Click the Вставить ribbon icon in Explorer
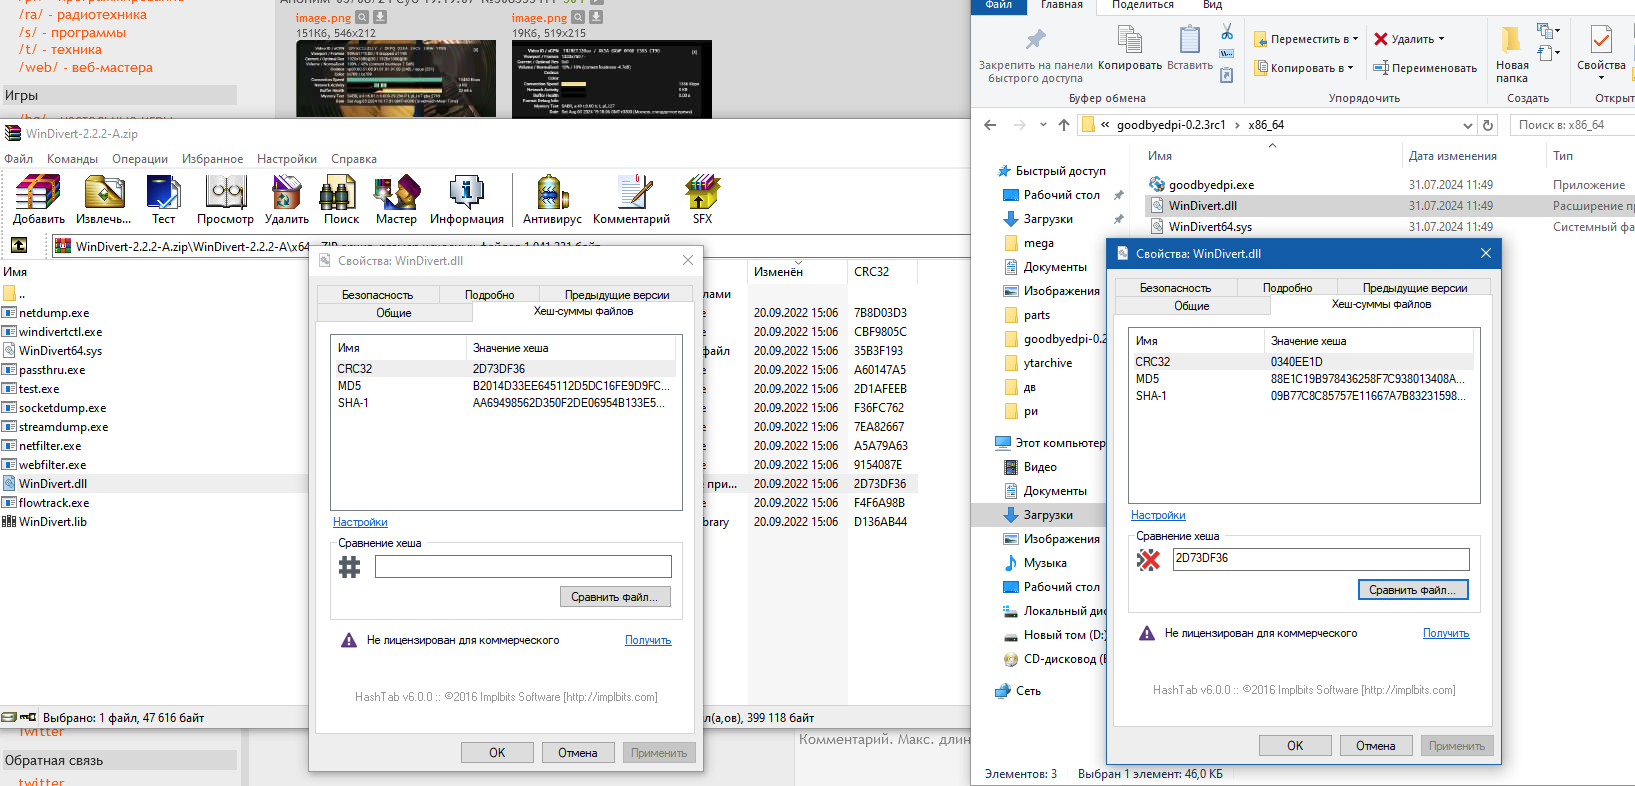This screenshot has height=786, width=1635. (x=1190, y=48)
